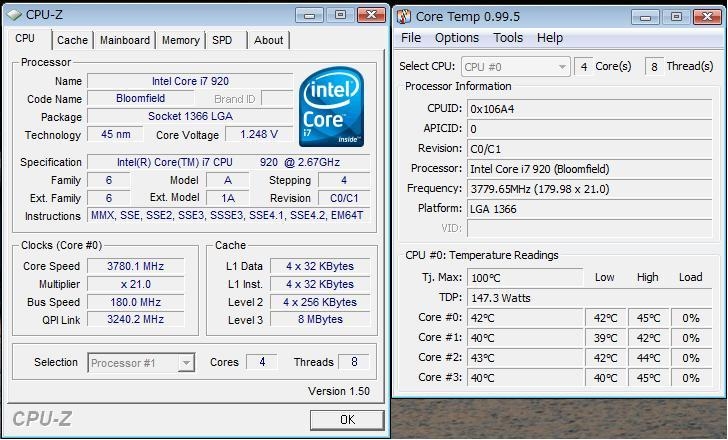Open the Options menu in Core Temp

[457, 38]
